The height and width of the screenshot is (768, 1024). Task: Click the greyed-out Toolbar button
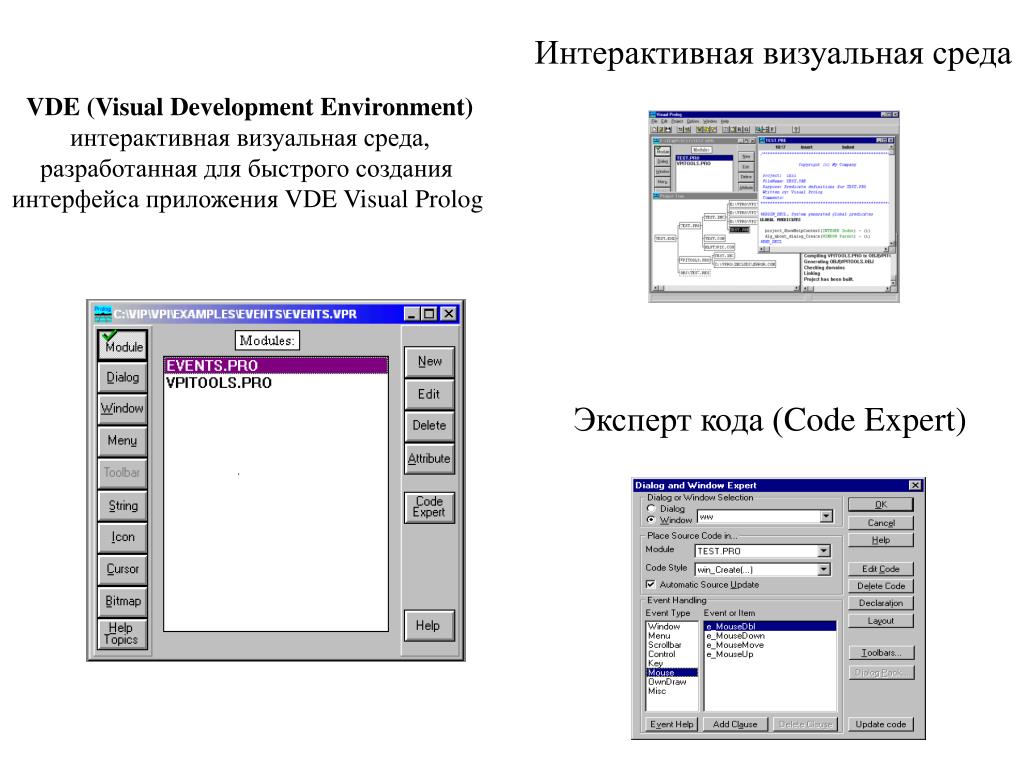(123, 473)
